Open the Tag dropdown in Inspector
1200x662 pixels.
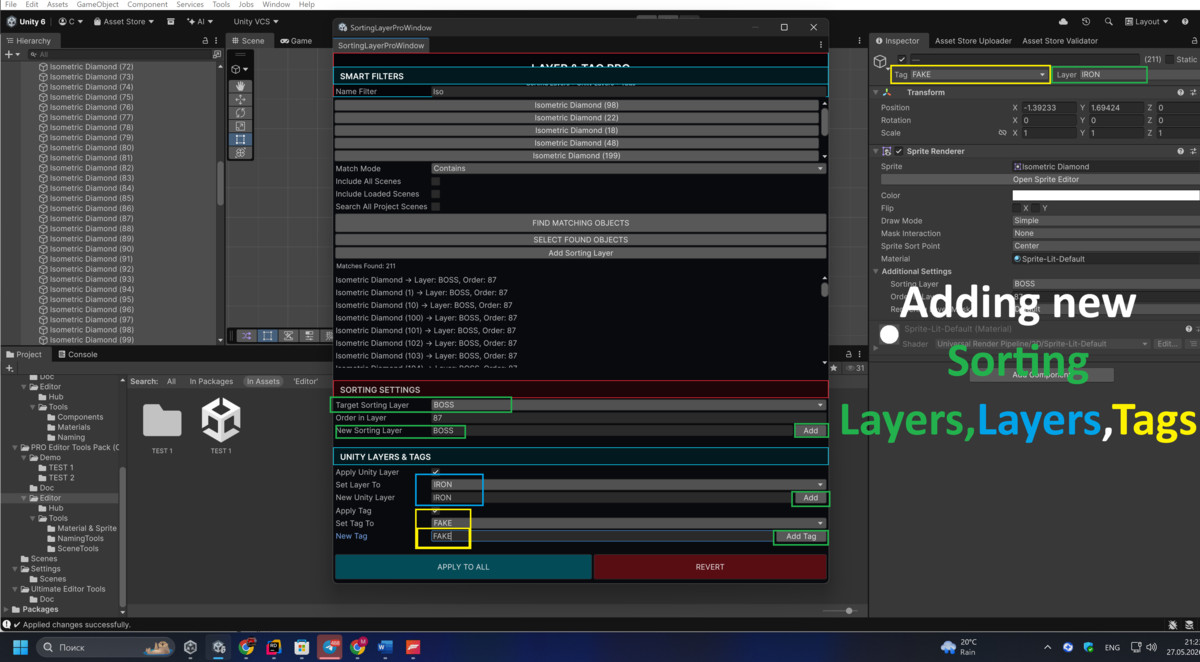pos(979,75)
